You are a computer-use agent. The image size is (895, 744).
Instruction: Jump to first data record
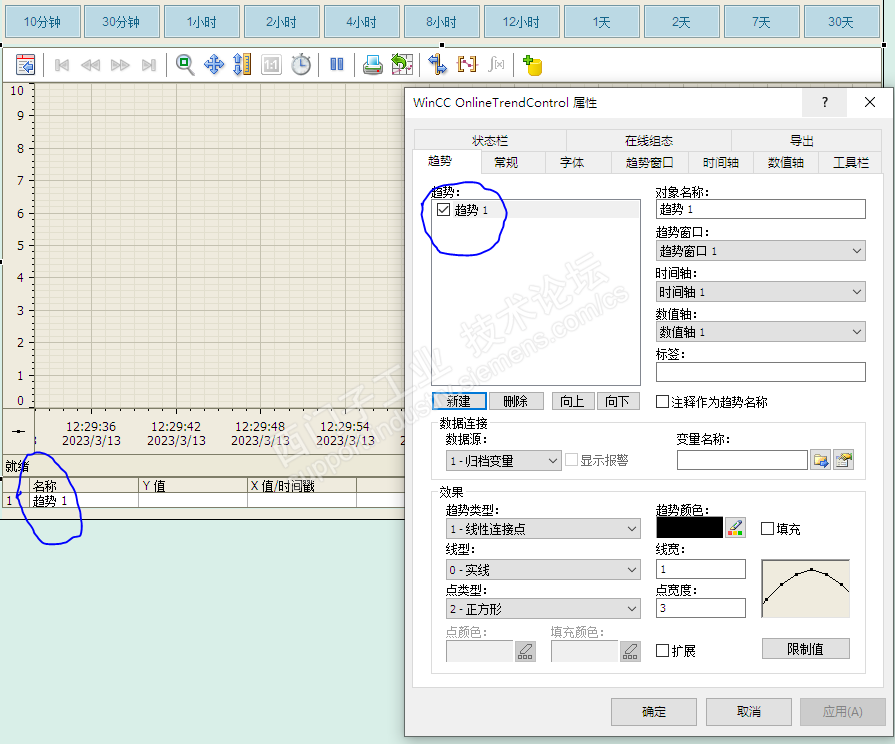pyautogui.click(x=62, y=65)
